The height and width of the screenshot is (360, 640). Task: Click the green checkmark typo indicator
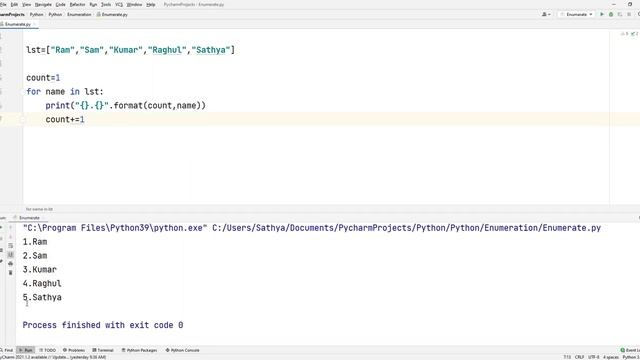tap(634, 34)
